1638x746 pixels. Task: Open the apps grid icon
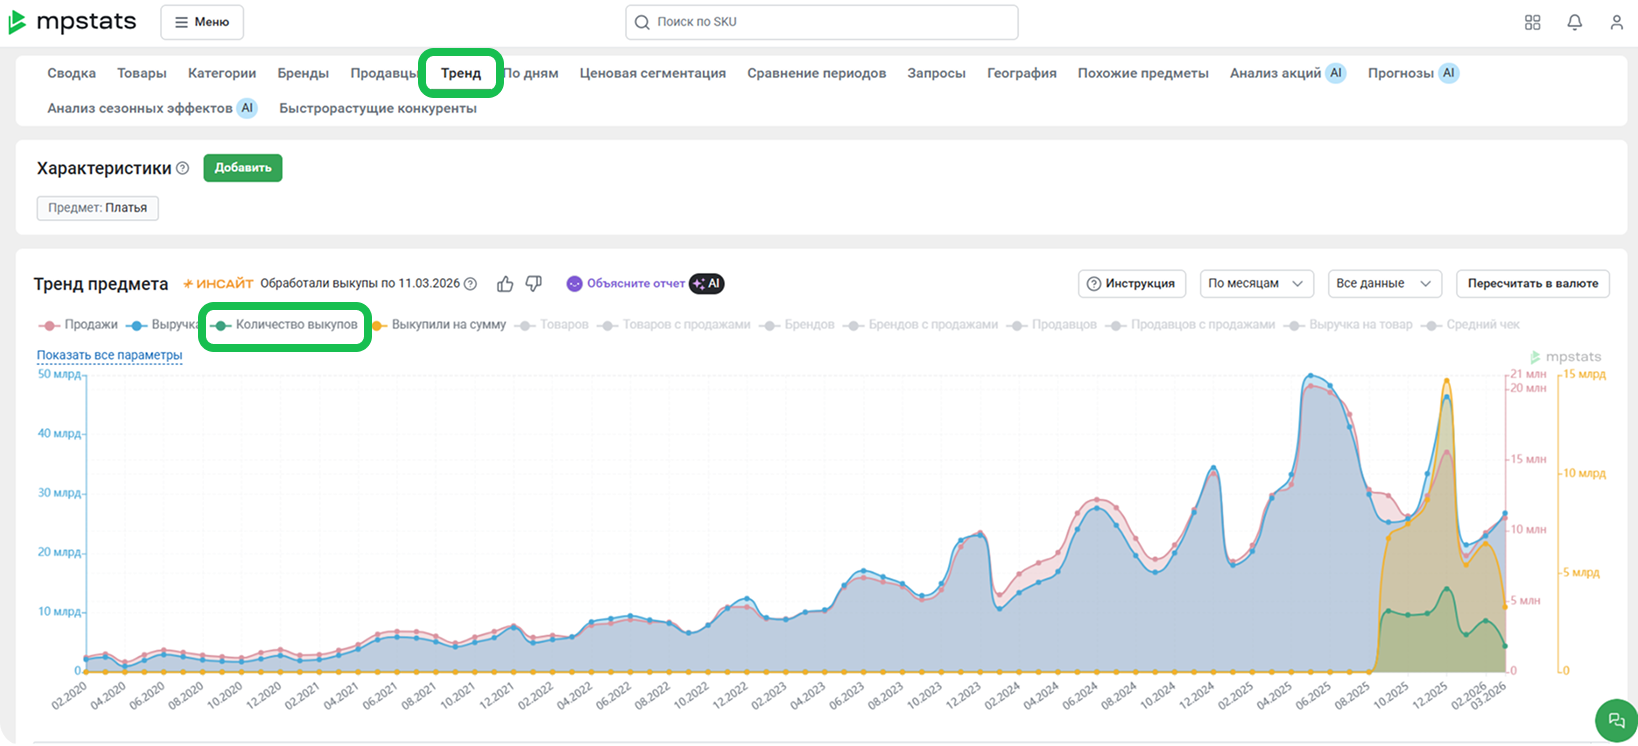coord(1532,22)
